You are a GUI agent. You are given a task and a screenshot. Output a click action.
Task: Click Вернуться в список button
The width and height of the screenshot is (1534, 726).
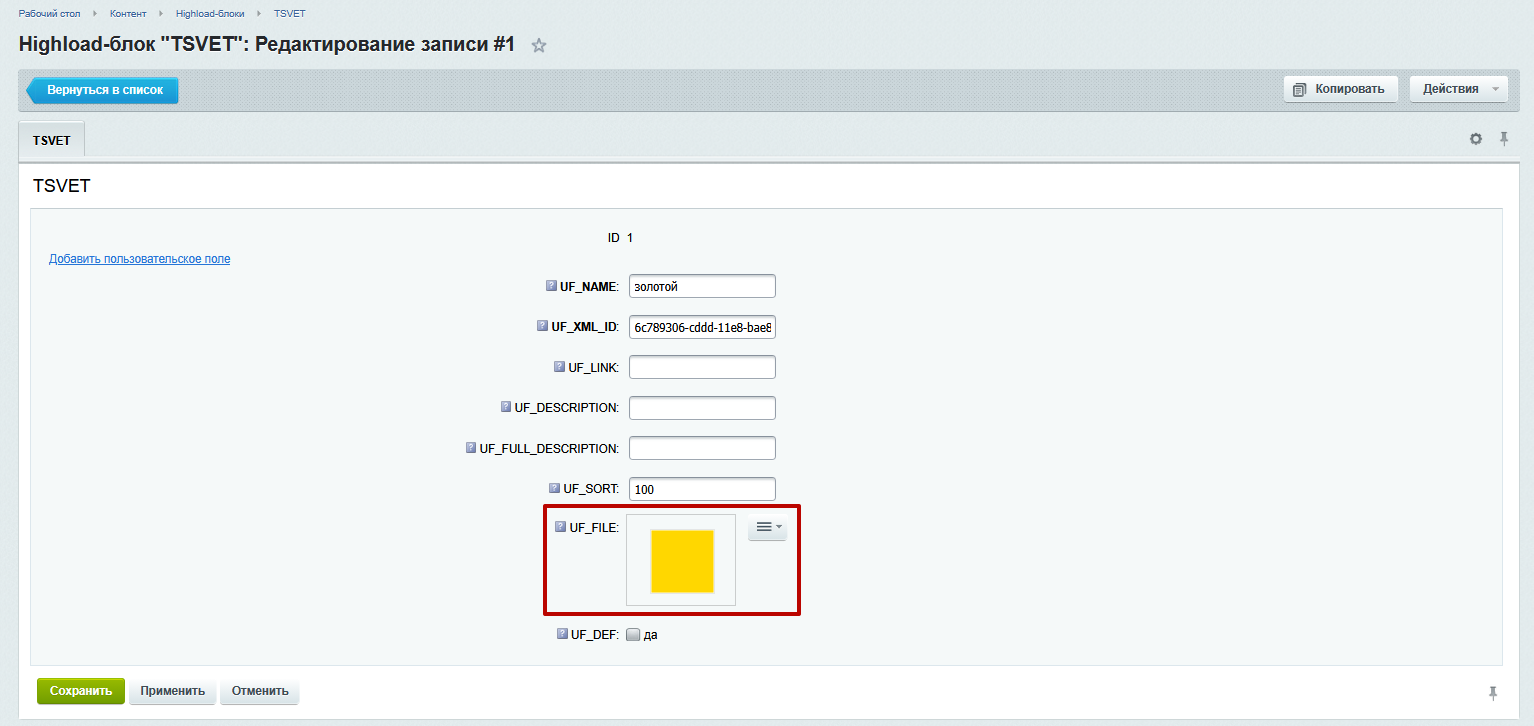104,90
